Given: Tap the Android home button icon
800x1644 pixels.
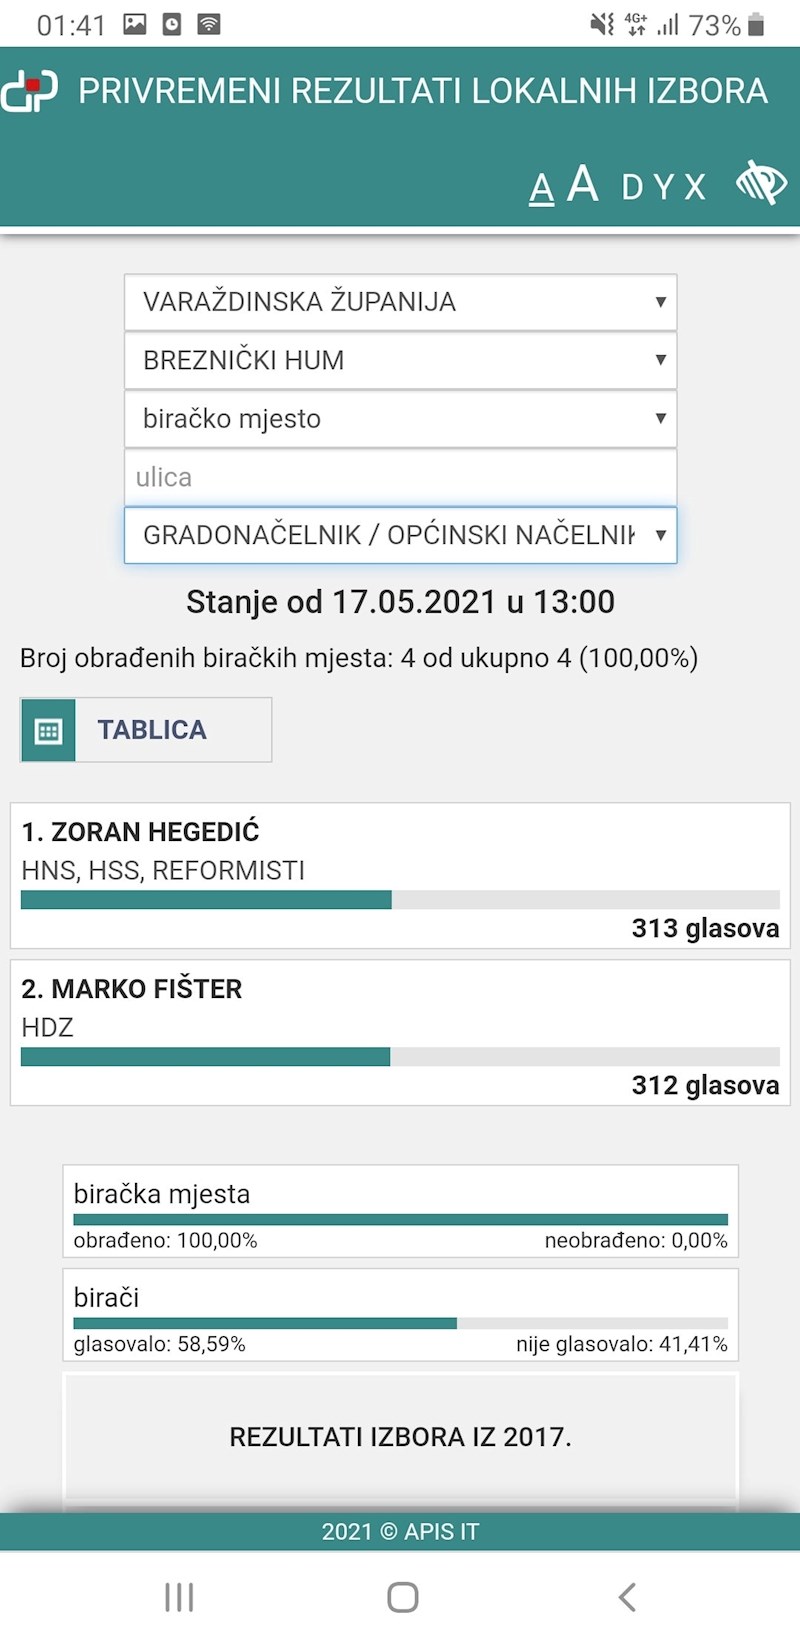Looking at the screenshot, I should (x=402, y=1597).
